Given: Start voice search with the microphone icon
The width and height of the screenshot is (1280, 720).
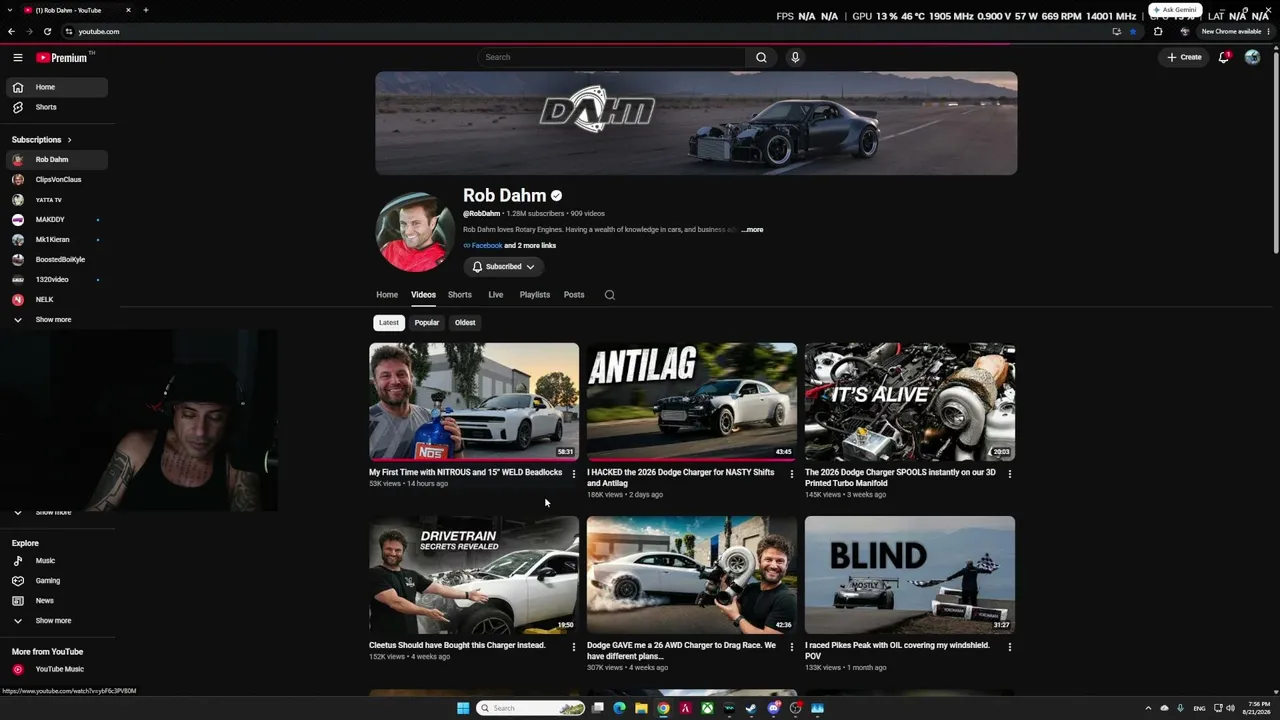Looking at the screenshot, I should (795, 57).
